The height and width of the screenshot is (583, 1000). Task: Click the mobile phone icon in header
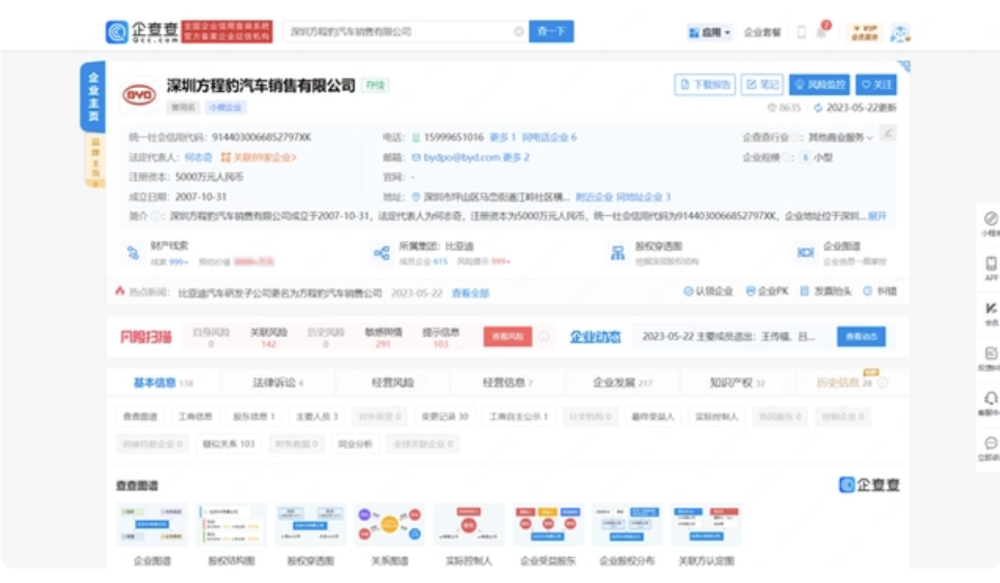[801, 32]
